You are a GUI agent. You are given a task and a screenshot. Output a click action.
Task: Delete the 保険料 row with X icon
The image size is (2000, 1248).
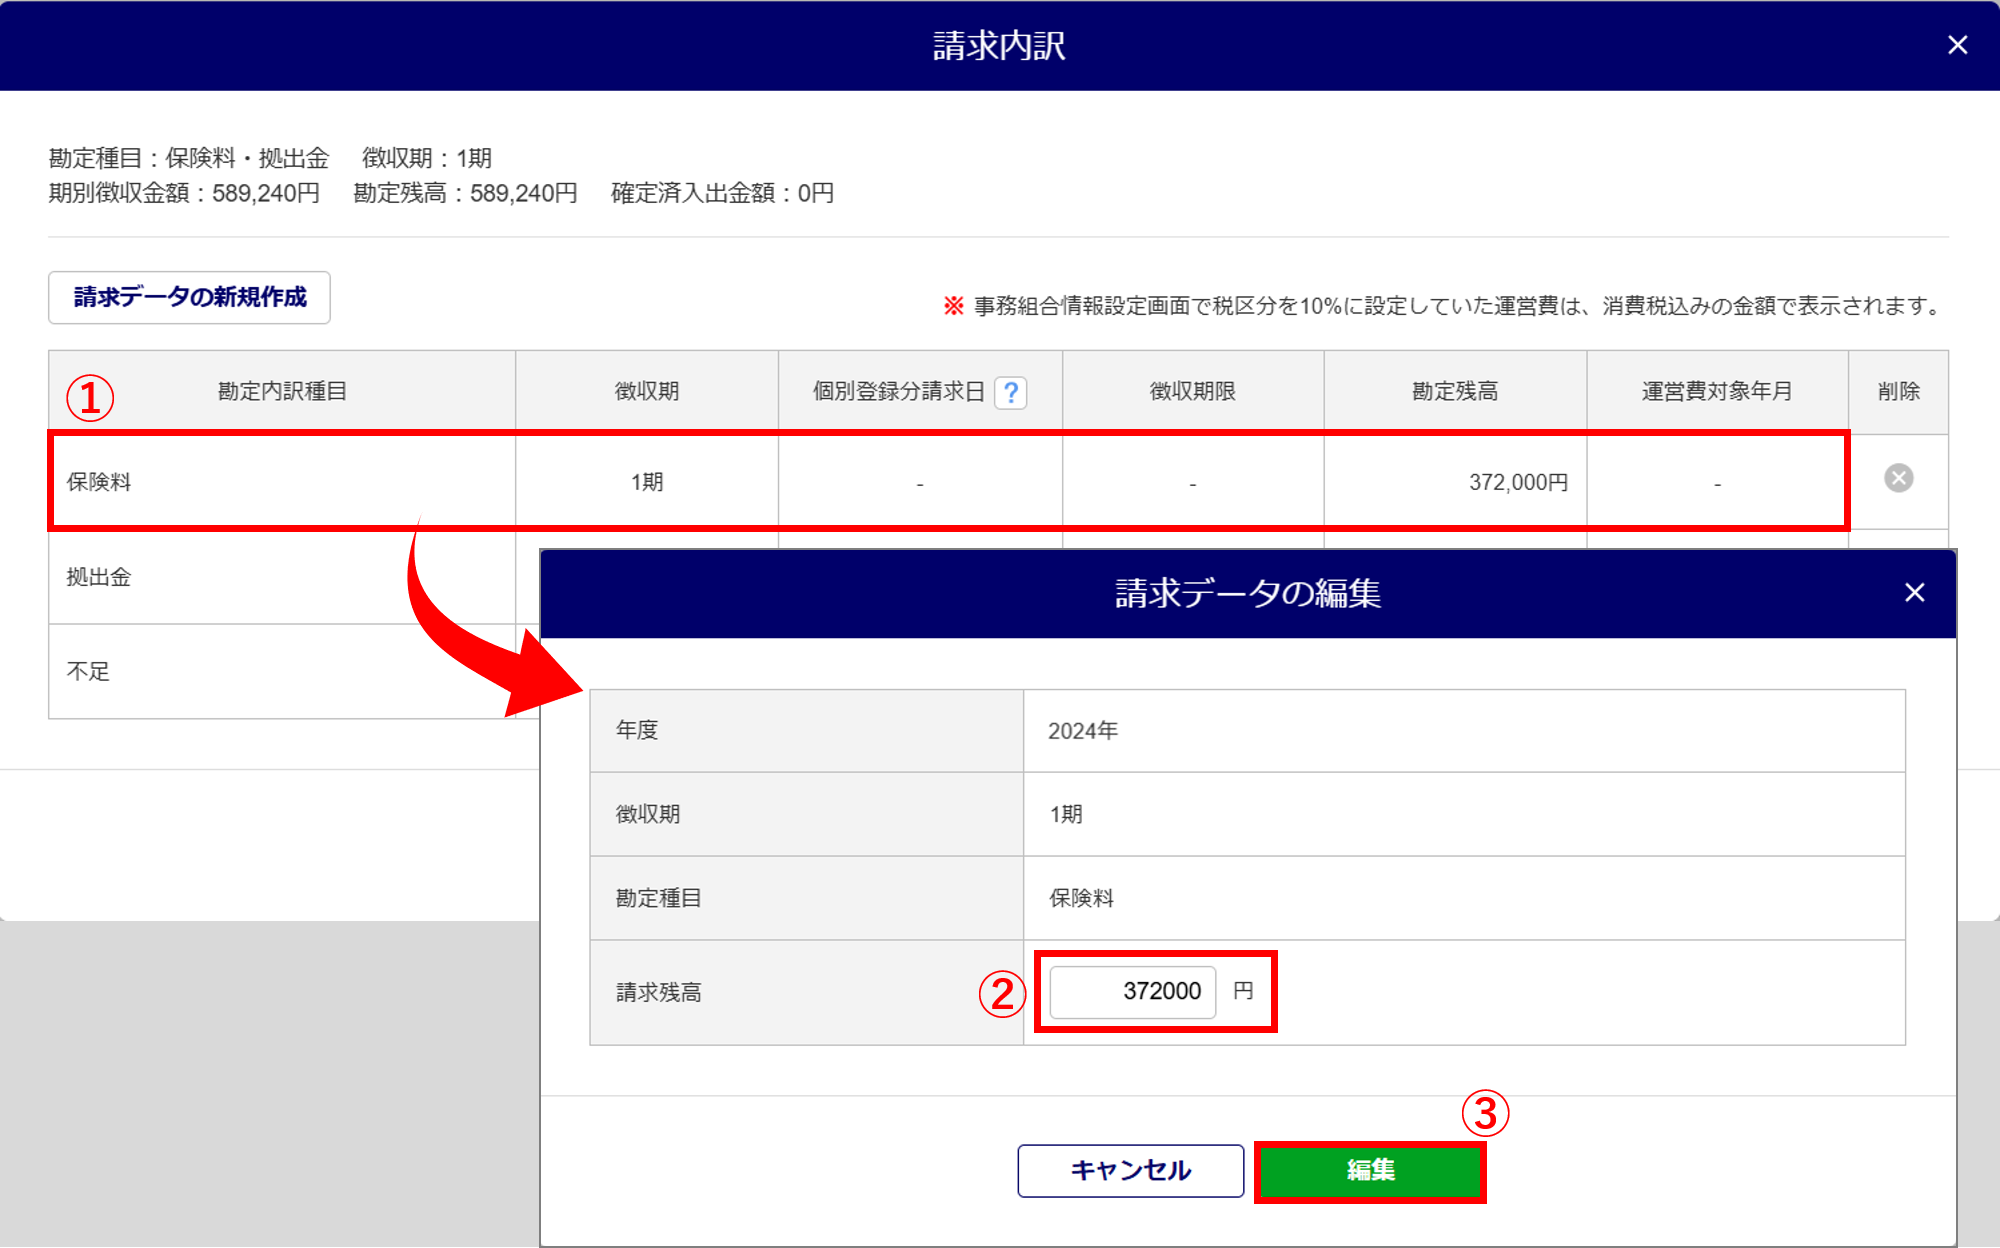[x=1898, y=478]
